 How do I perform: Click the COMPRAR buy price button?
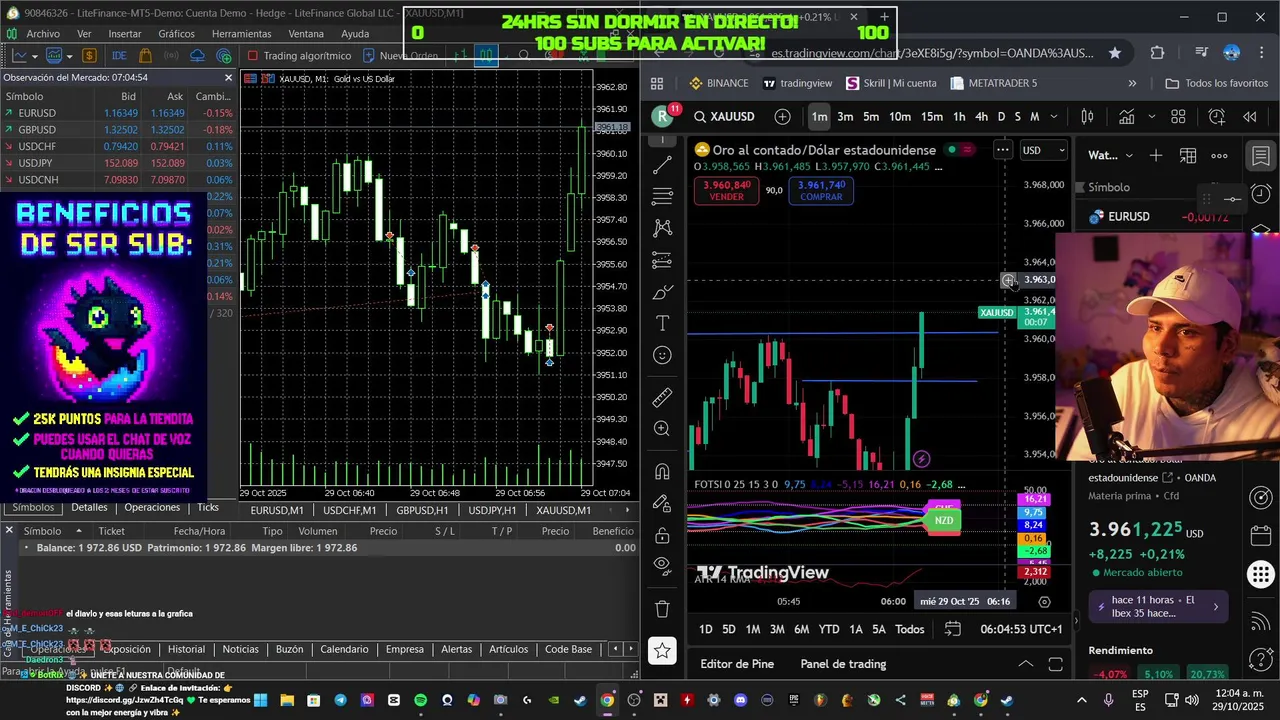click(x=821, y=191)
